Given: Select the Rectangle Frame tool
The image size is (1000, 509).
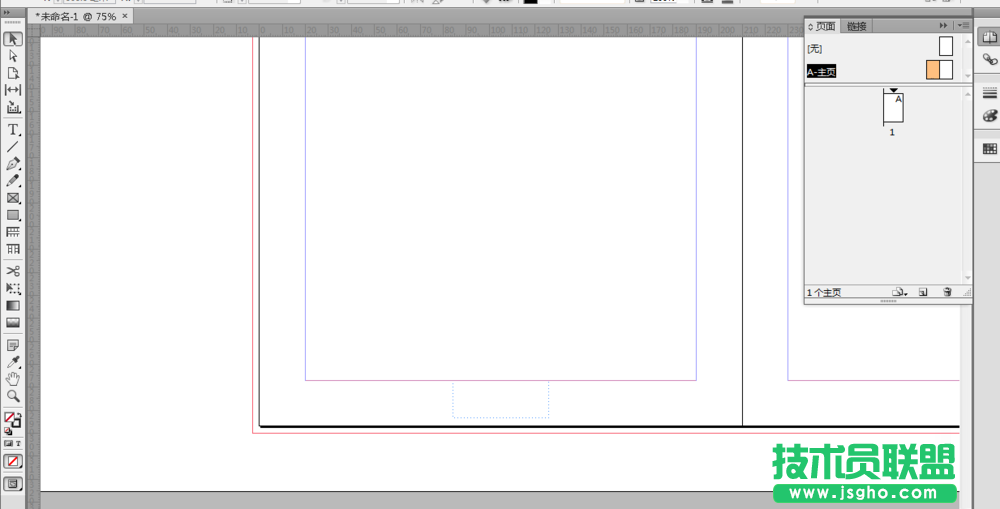Looking at the screenshot, I should coord(13,198).
